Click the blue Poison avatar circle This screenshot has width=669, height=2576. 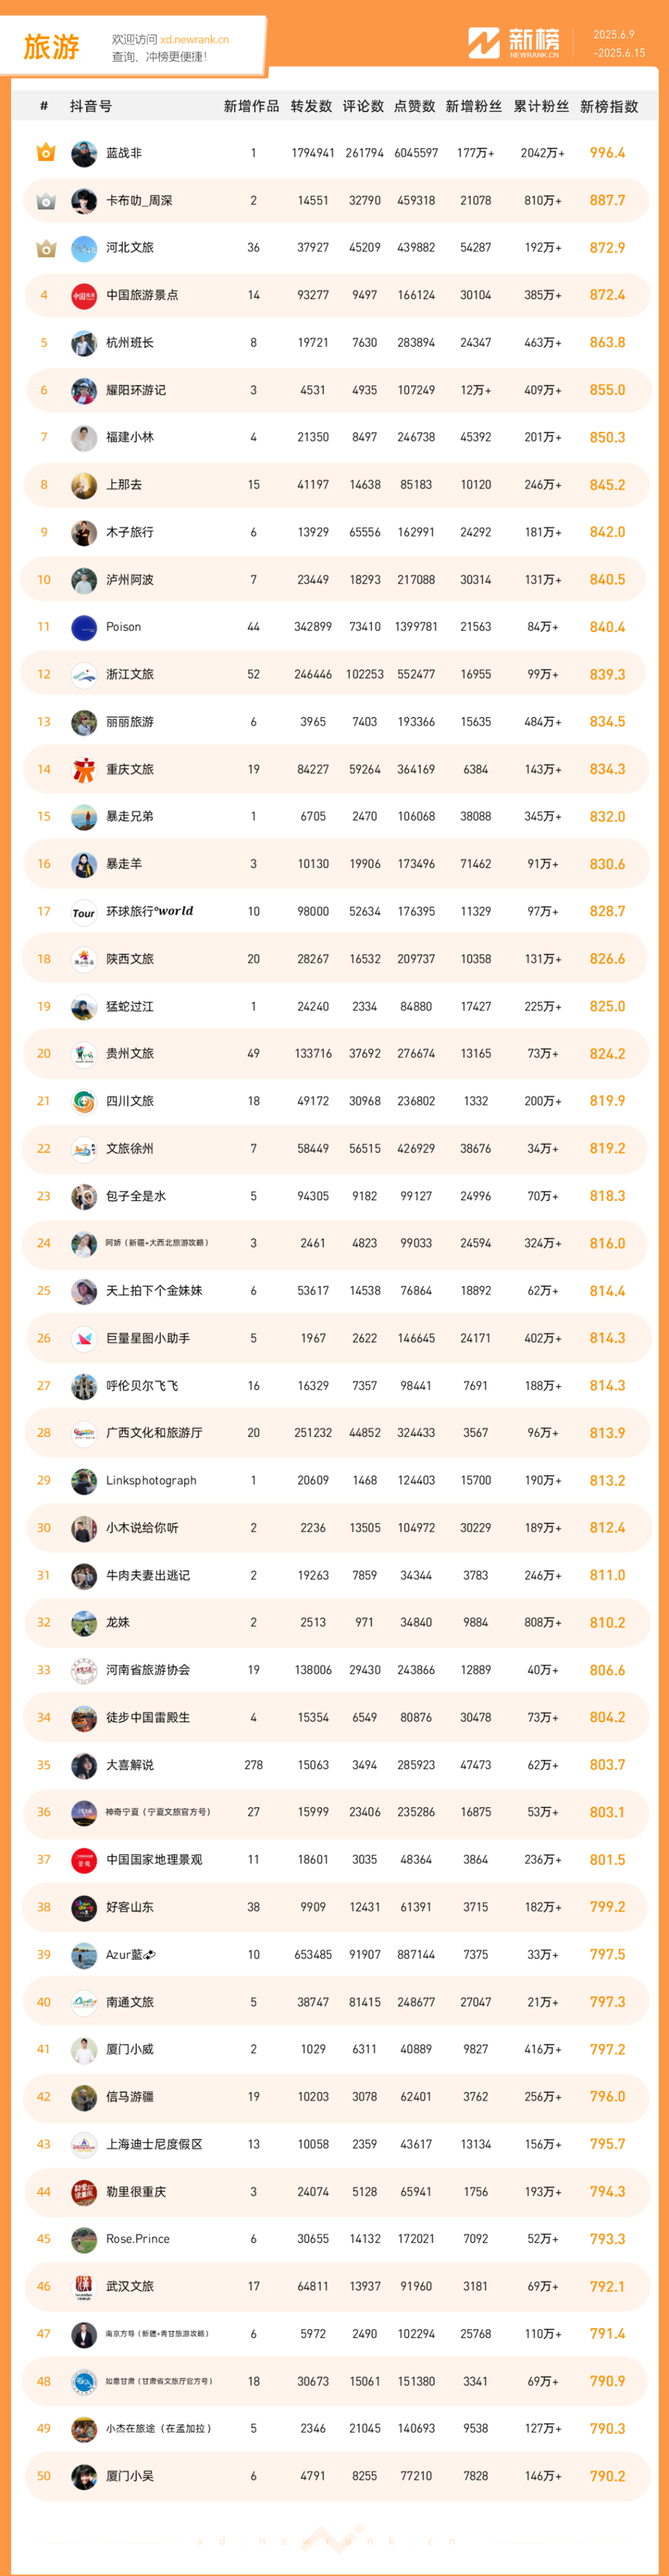coord(84,627)
